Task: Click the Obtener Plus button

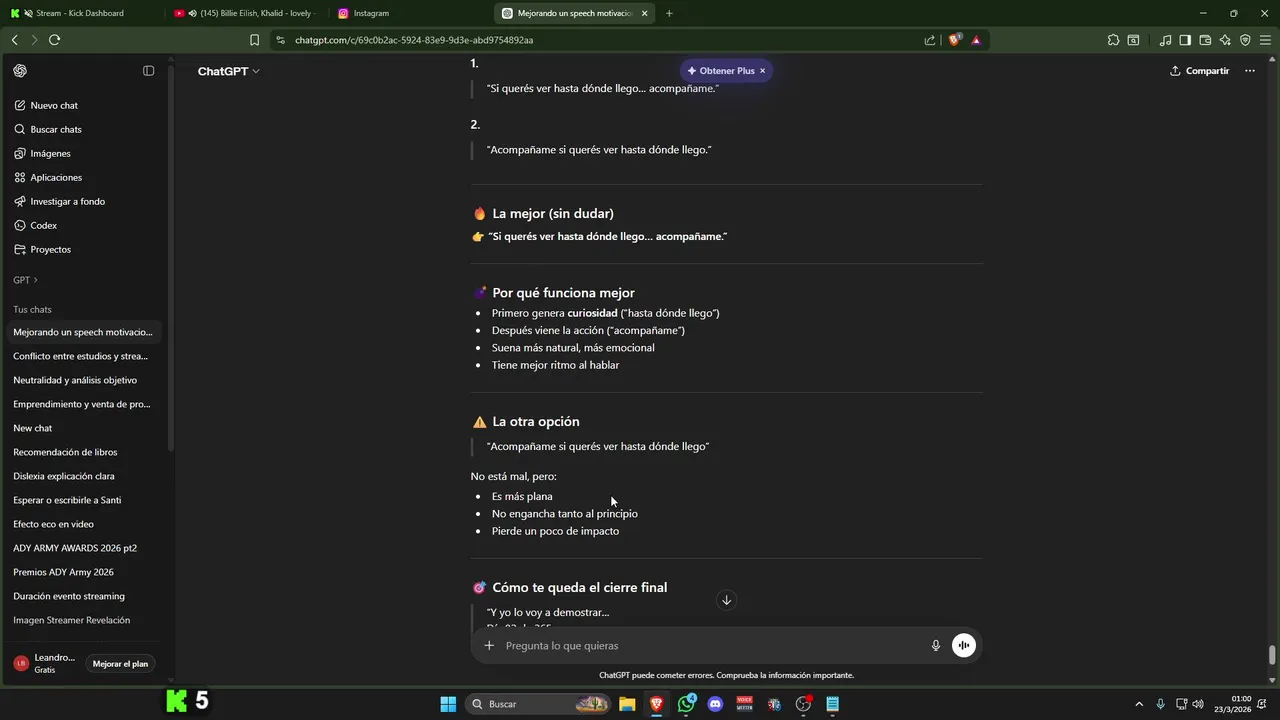Action: (x=720, y=71)
